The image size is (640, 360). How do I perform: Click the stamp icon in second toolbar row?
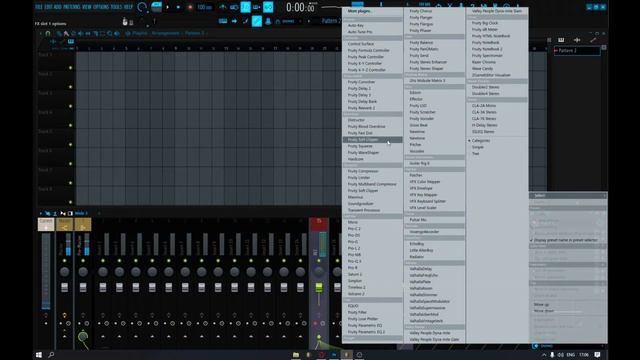[x=268, y=21]
